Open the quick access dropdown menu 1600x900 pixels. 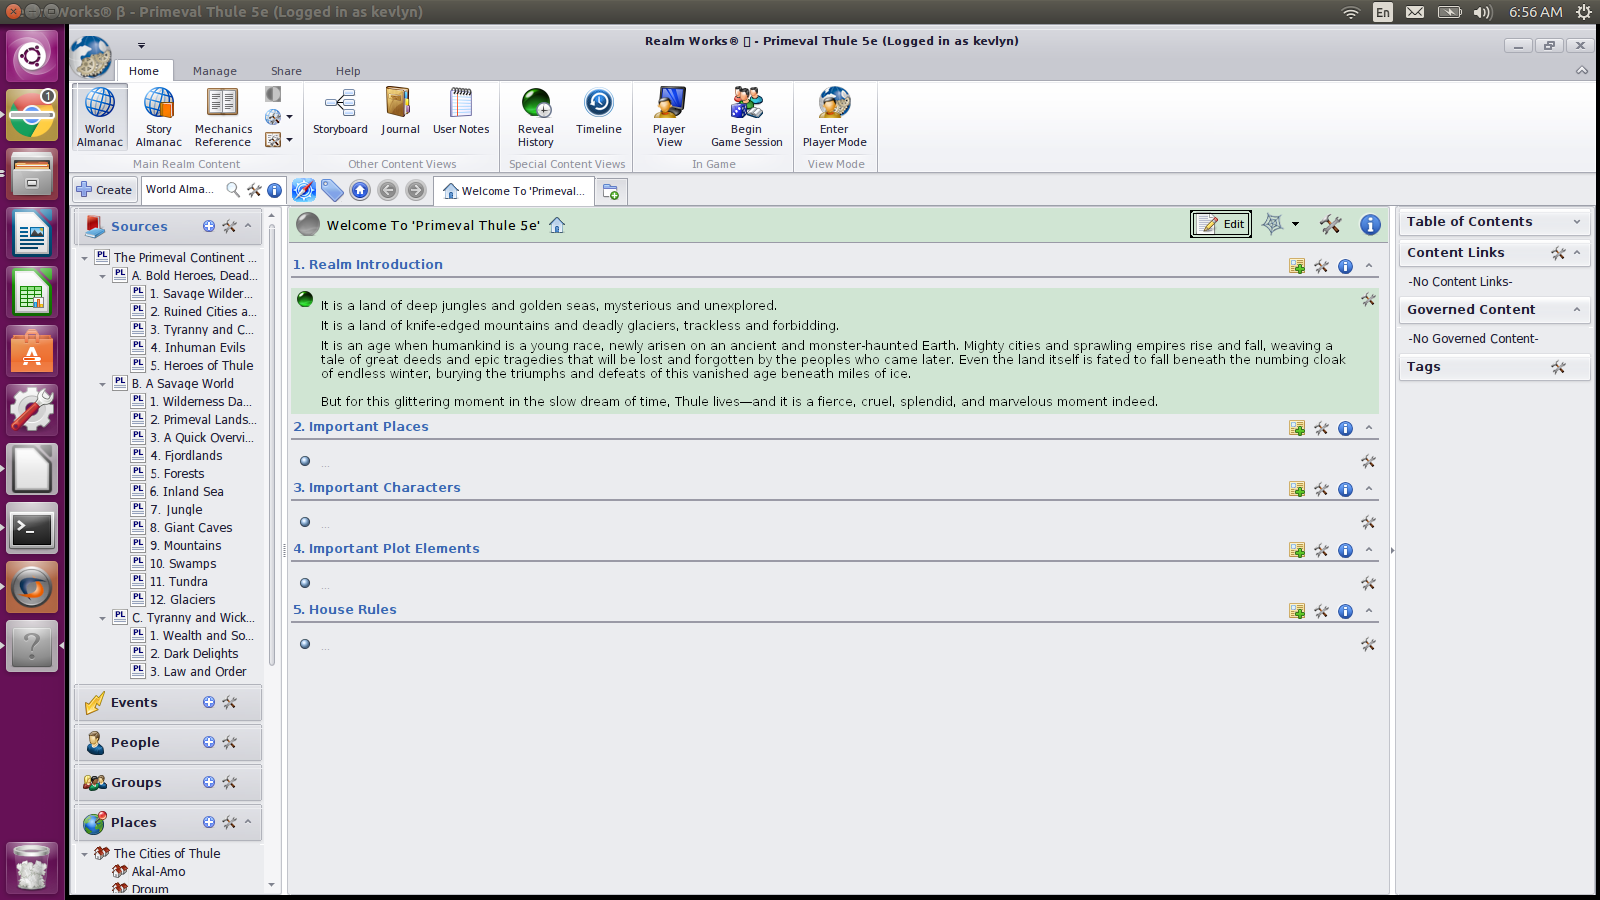[141, 45]
